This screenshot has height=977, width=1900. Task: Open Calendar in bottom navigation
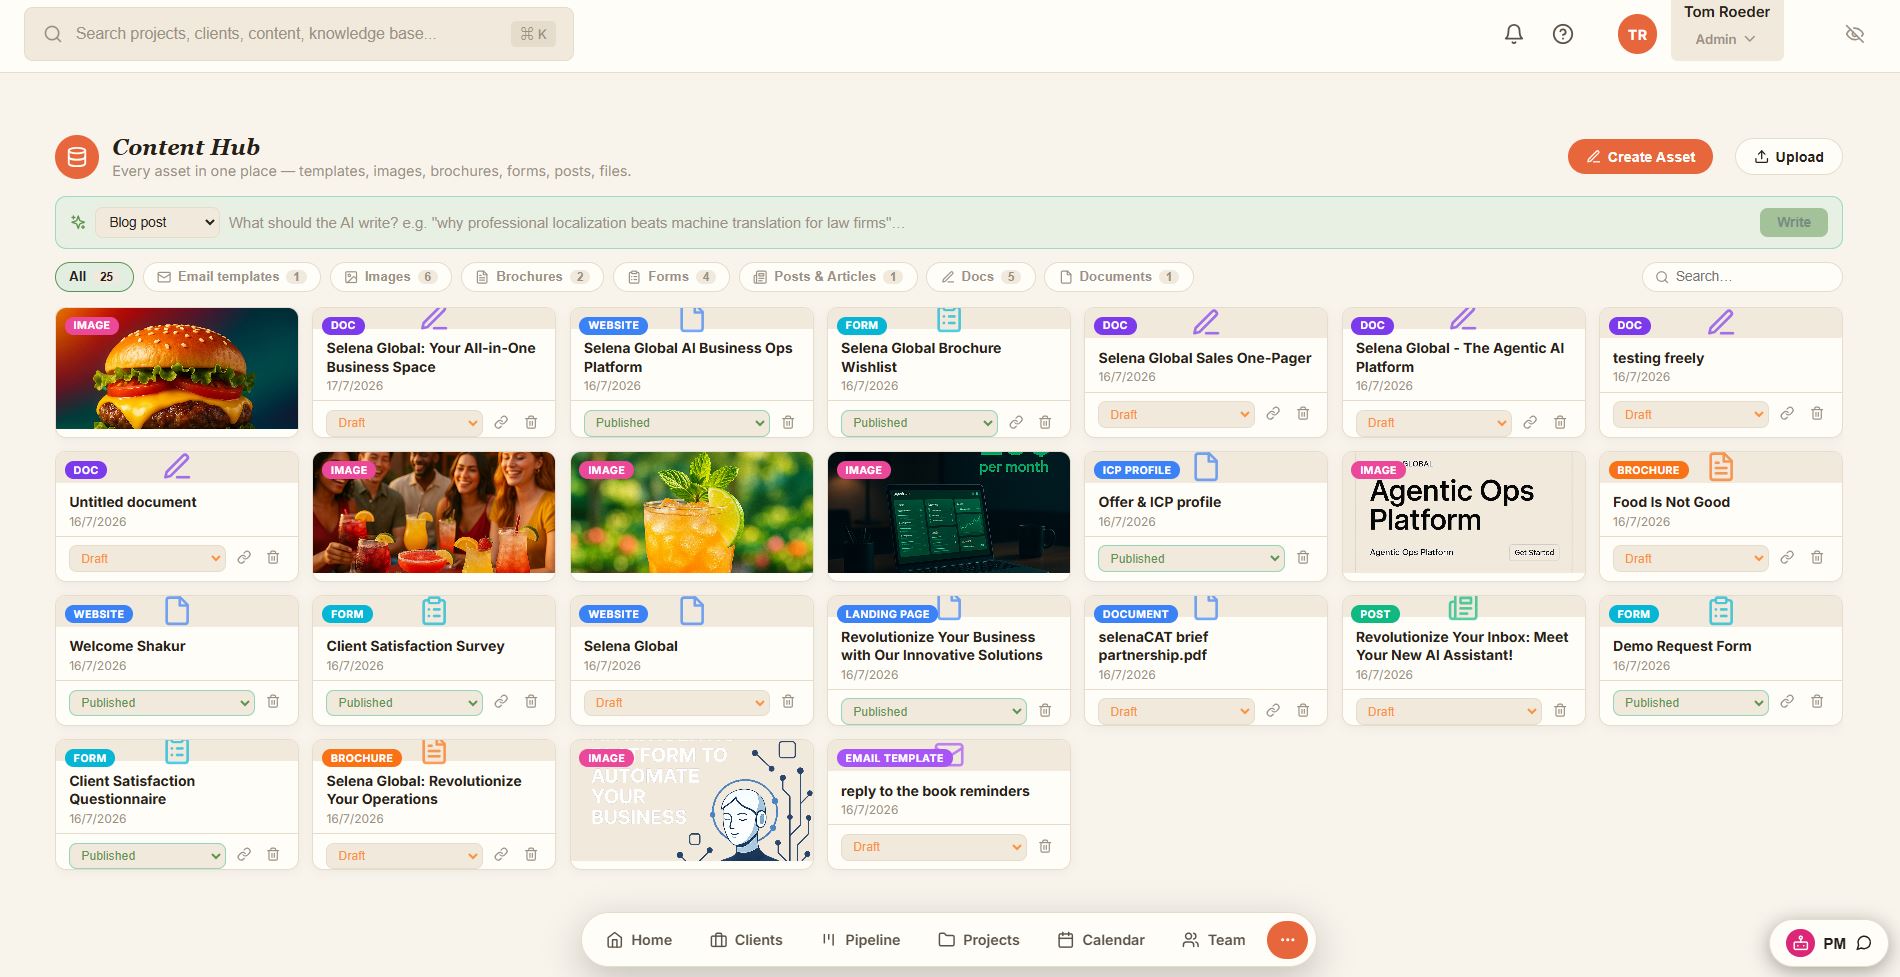(1101, 940)
